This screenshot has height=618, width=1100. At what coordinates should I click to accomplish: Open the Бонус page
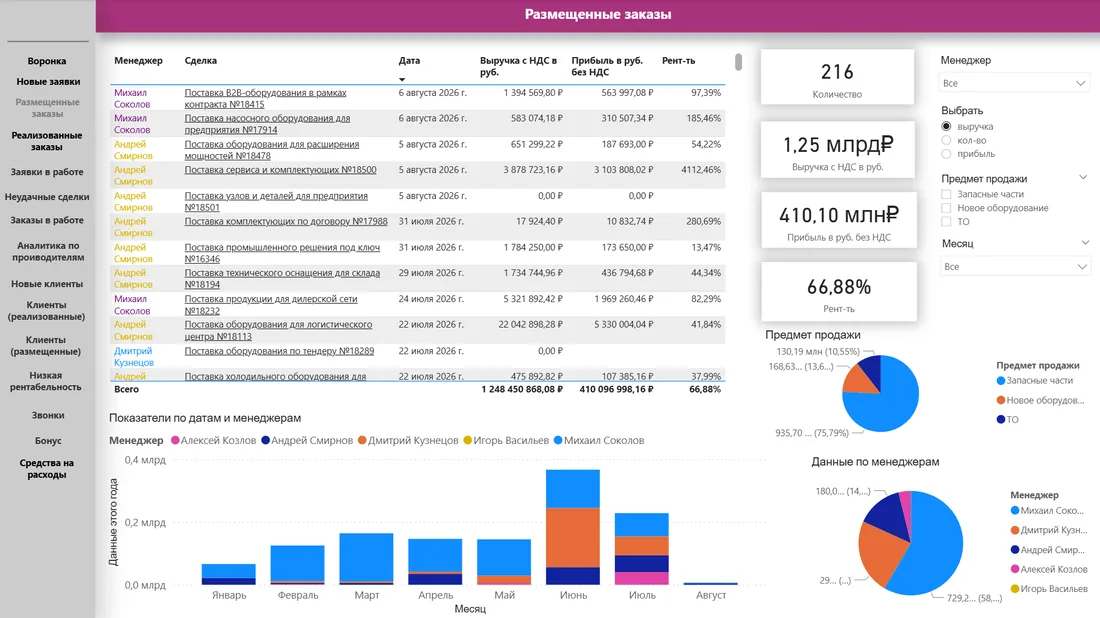coord(48,441)
